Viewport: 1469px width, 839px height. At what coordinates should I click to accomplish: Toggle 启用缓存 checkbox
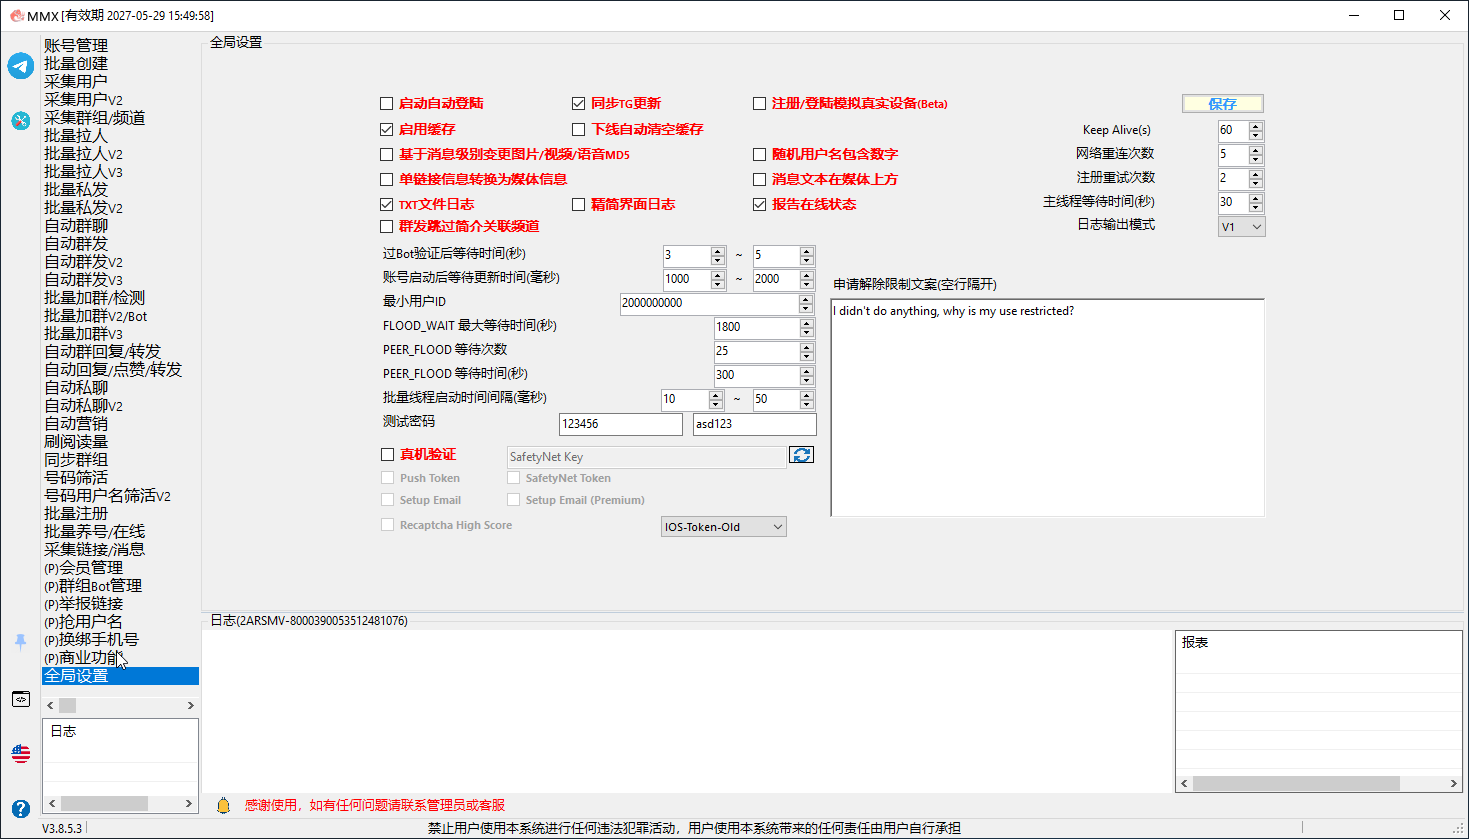point(386,130)
